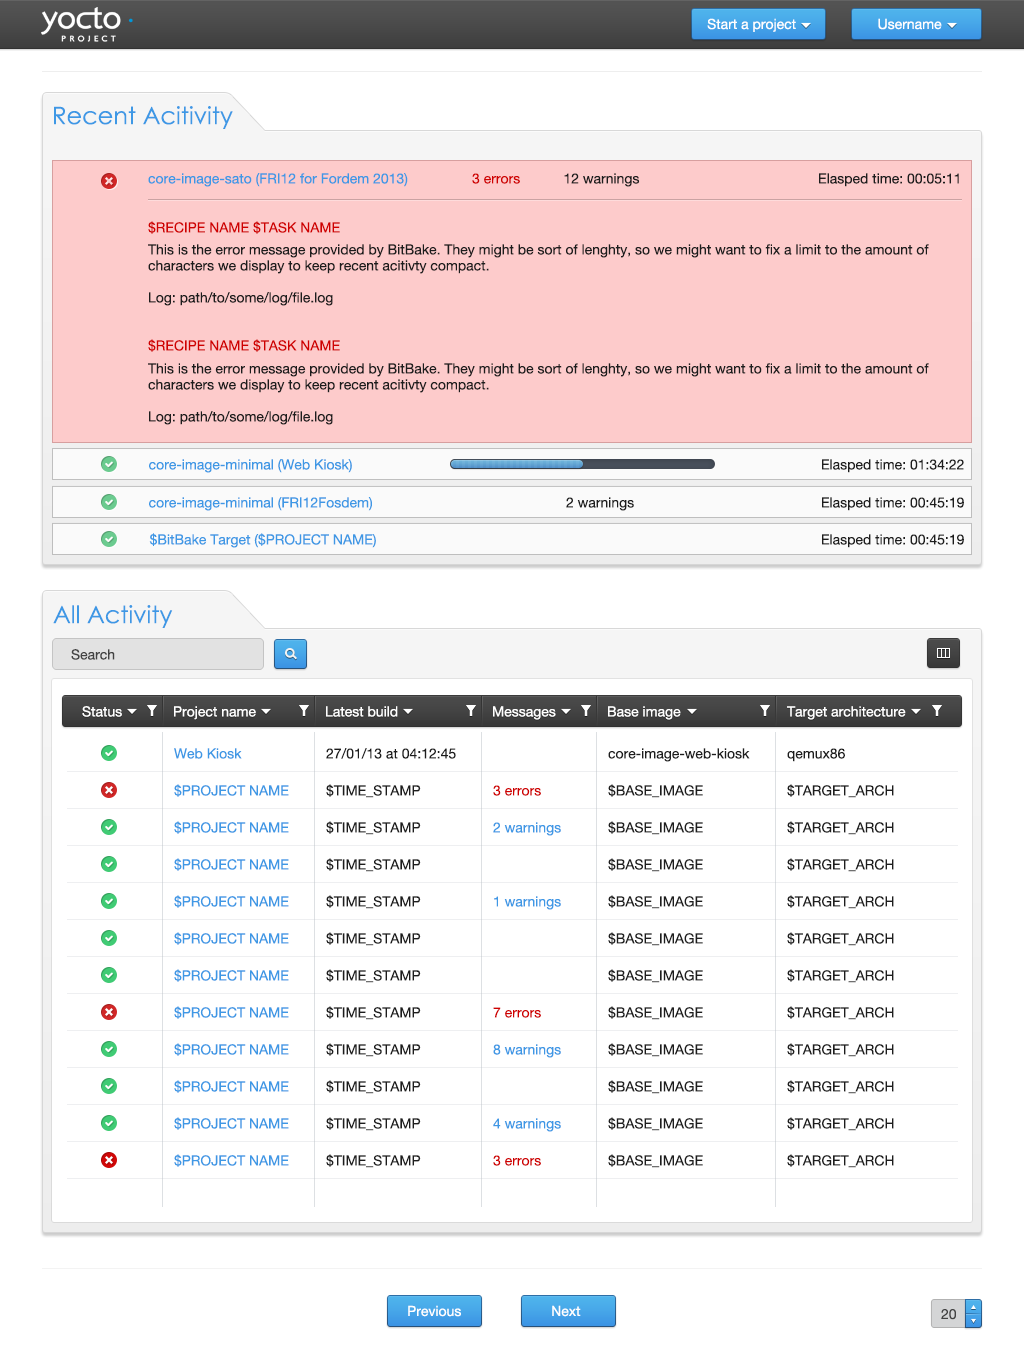Click the filter funnel in Target architecture column

coord(937,711)
